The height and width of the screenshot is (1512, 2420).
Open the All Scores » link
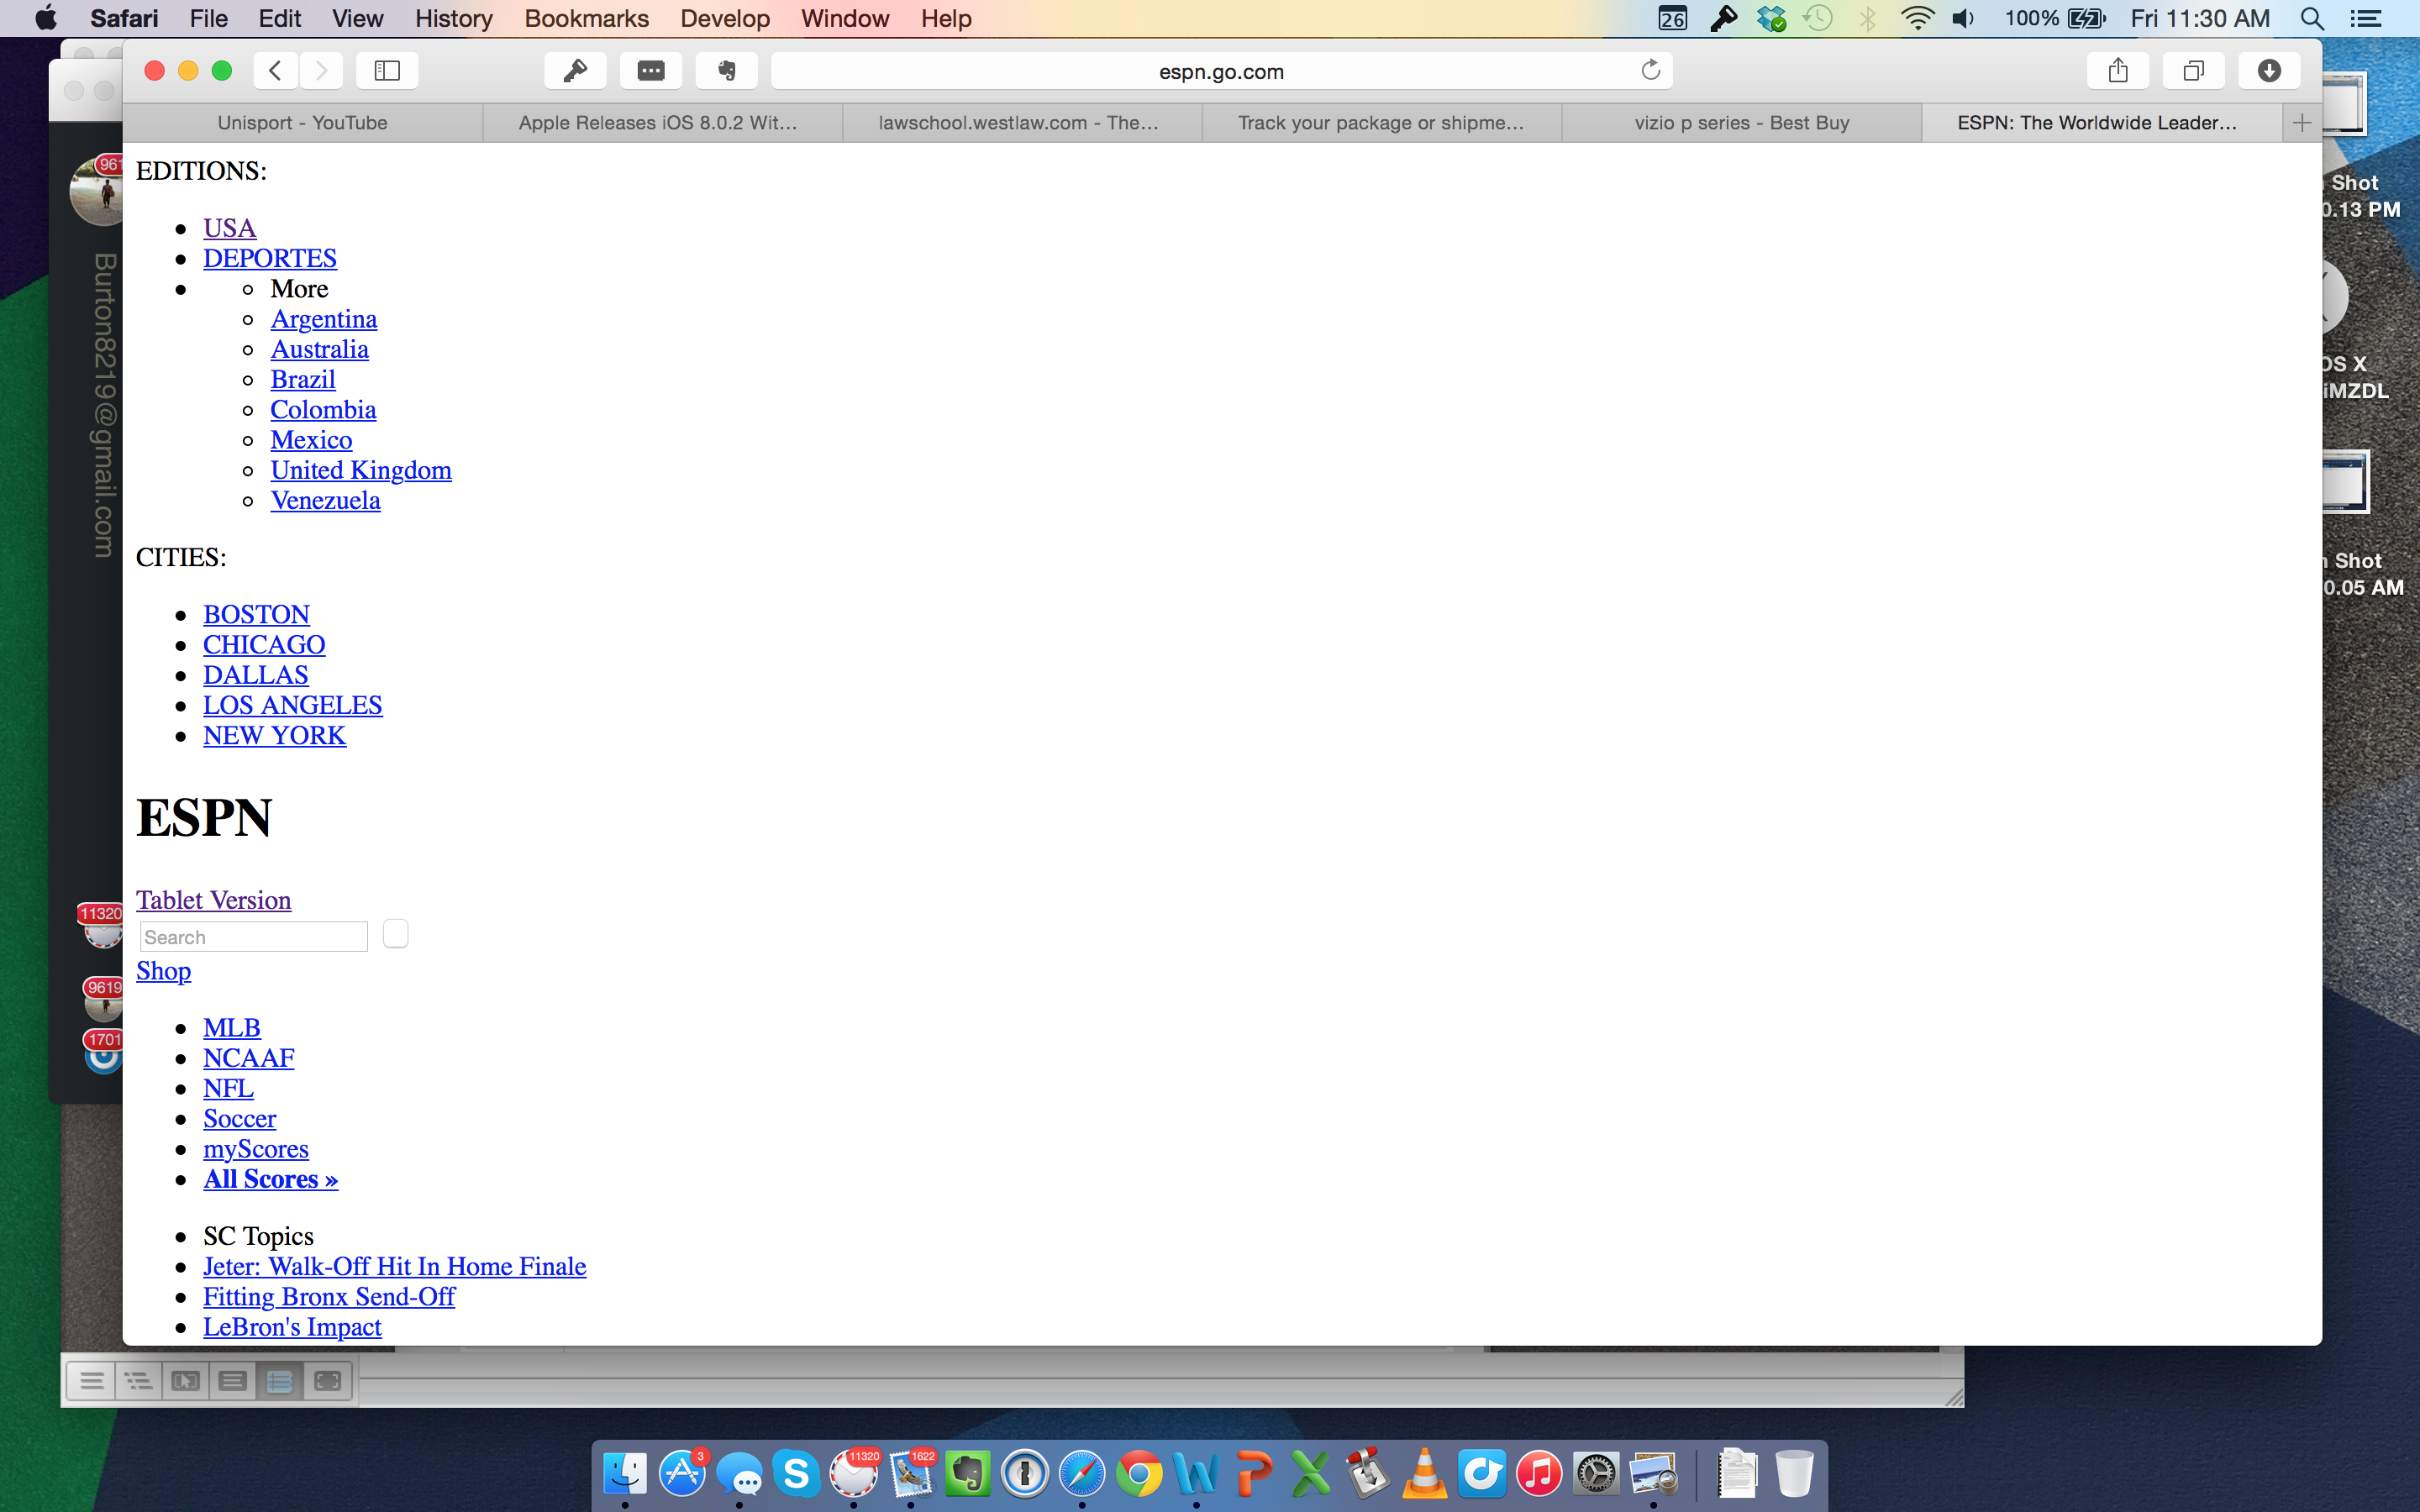(270, 1179)
